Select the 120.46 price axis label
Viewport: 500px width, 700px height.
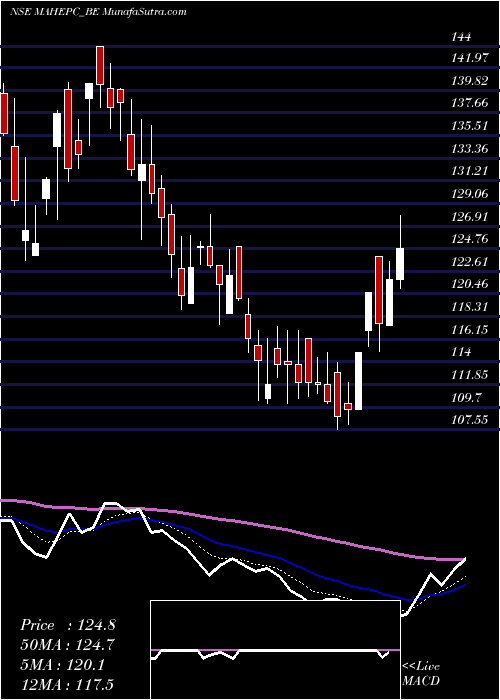point(471,284)
